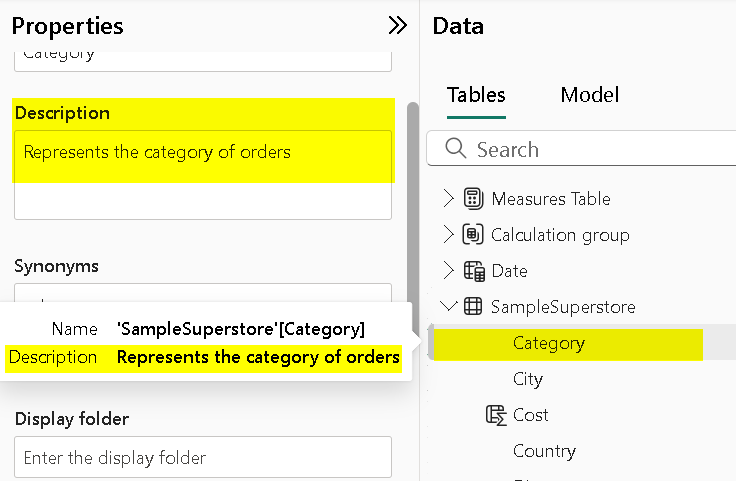This screenshot has height=481, width=736.
Task: Click the Properties pane vertical scrollbar
Action: tap(411, 200)
